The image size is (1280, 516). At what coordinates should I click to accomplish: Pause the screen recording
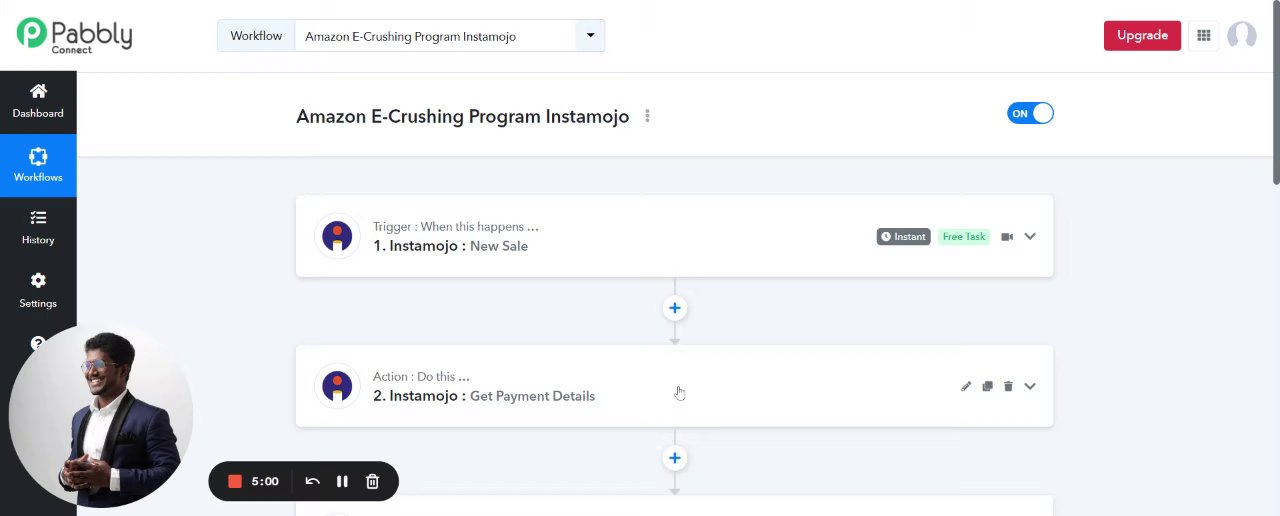tap(342, 482)
